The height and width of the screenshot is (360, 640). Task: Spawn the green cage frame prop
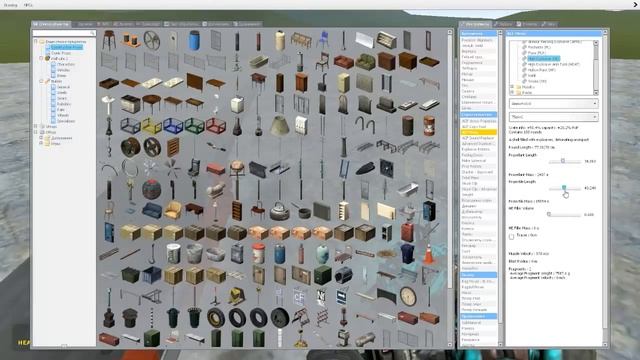(x=194, y=126)
